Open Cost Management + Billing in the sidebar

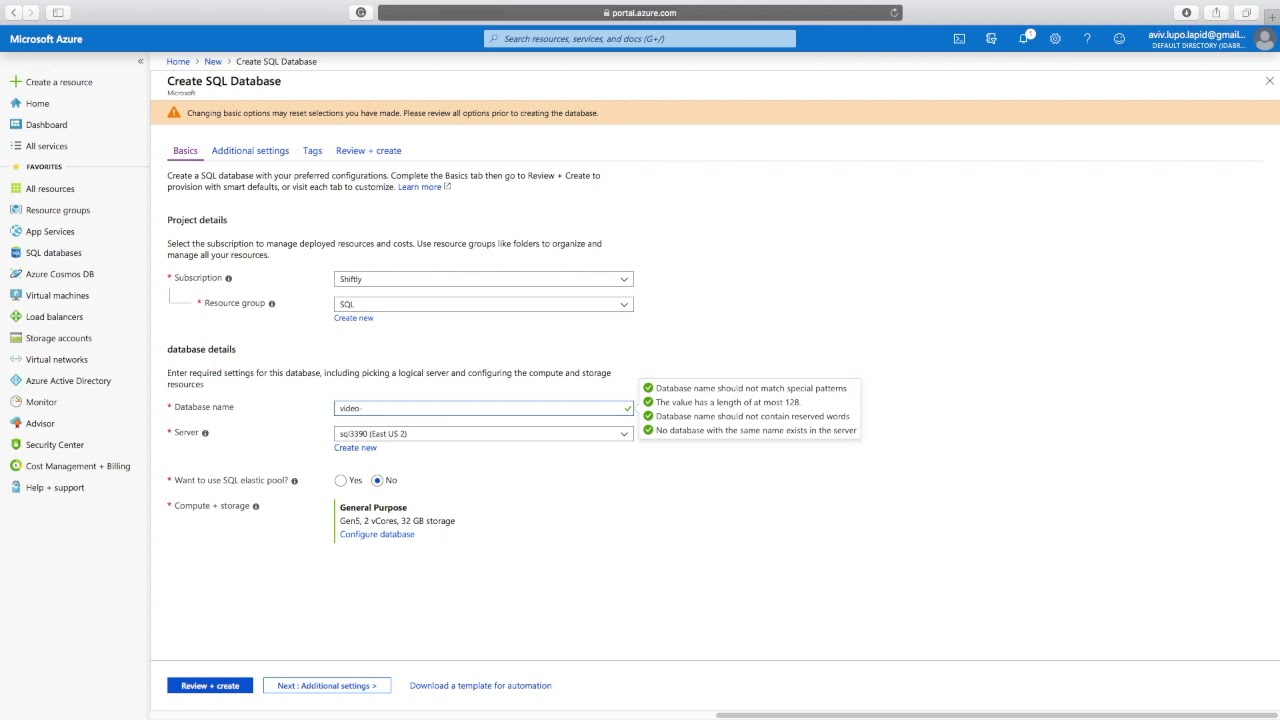pyautogui.click(x=78, y=466)
